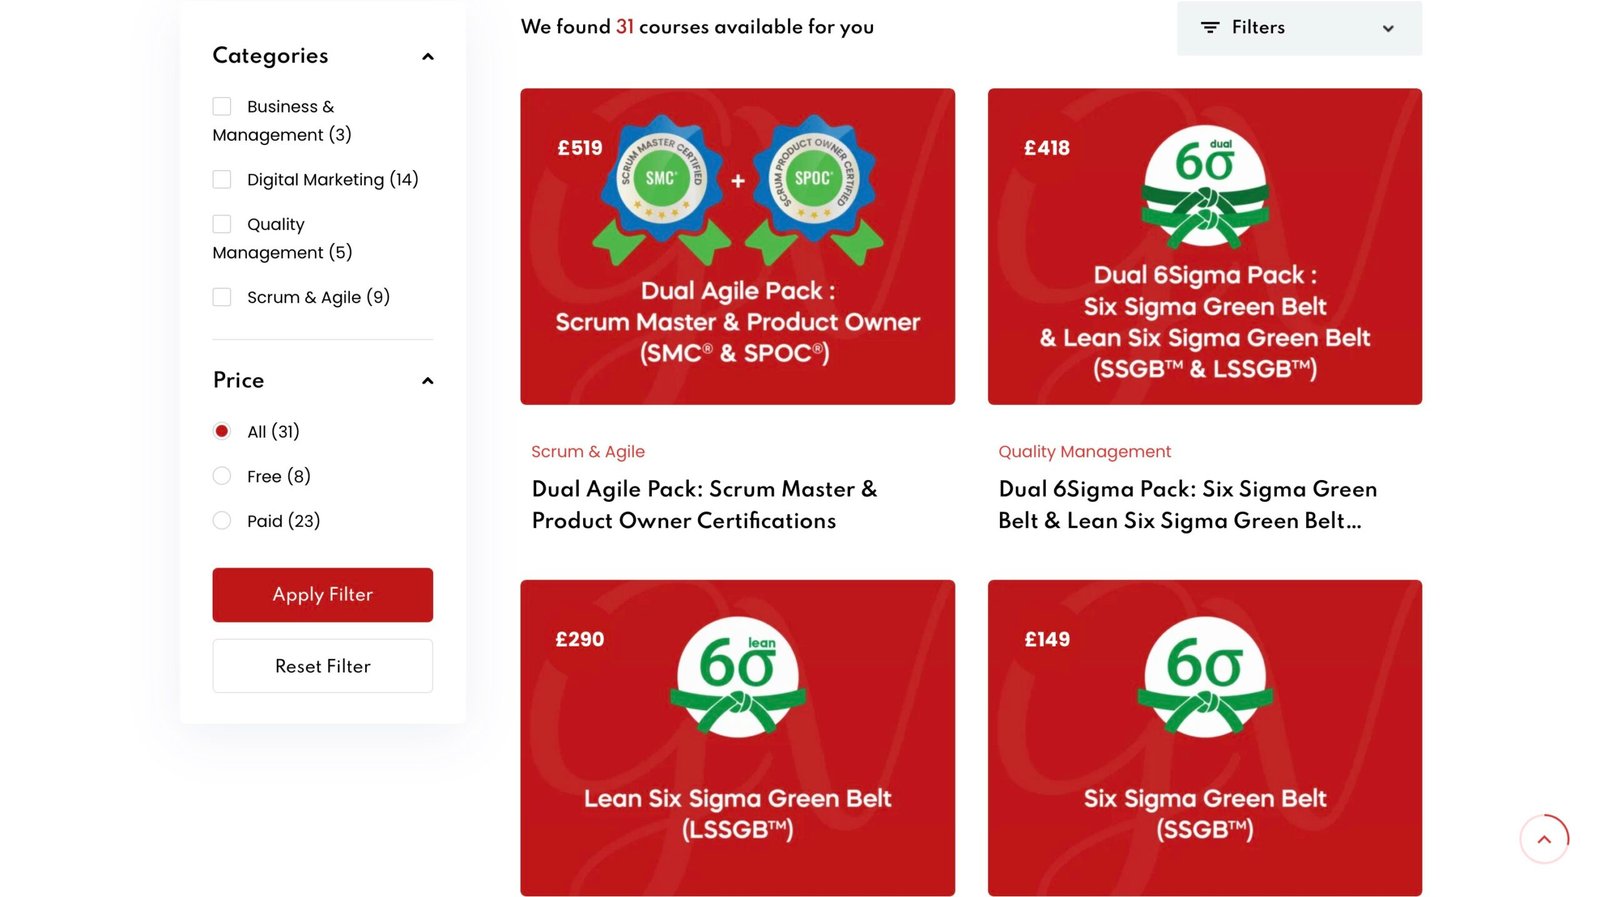The height and width of the screenshot is (897, 1600).
Task: Collapse the Price section chevron
Action: (428, 381)
